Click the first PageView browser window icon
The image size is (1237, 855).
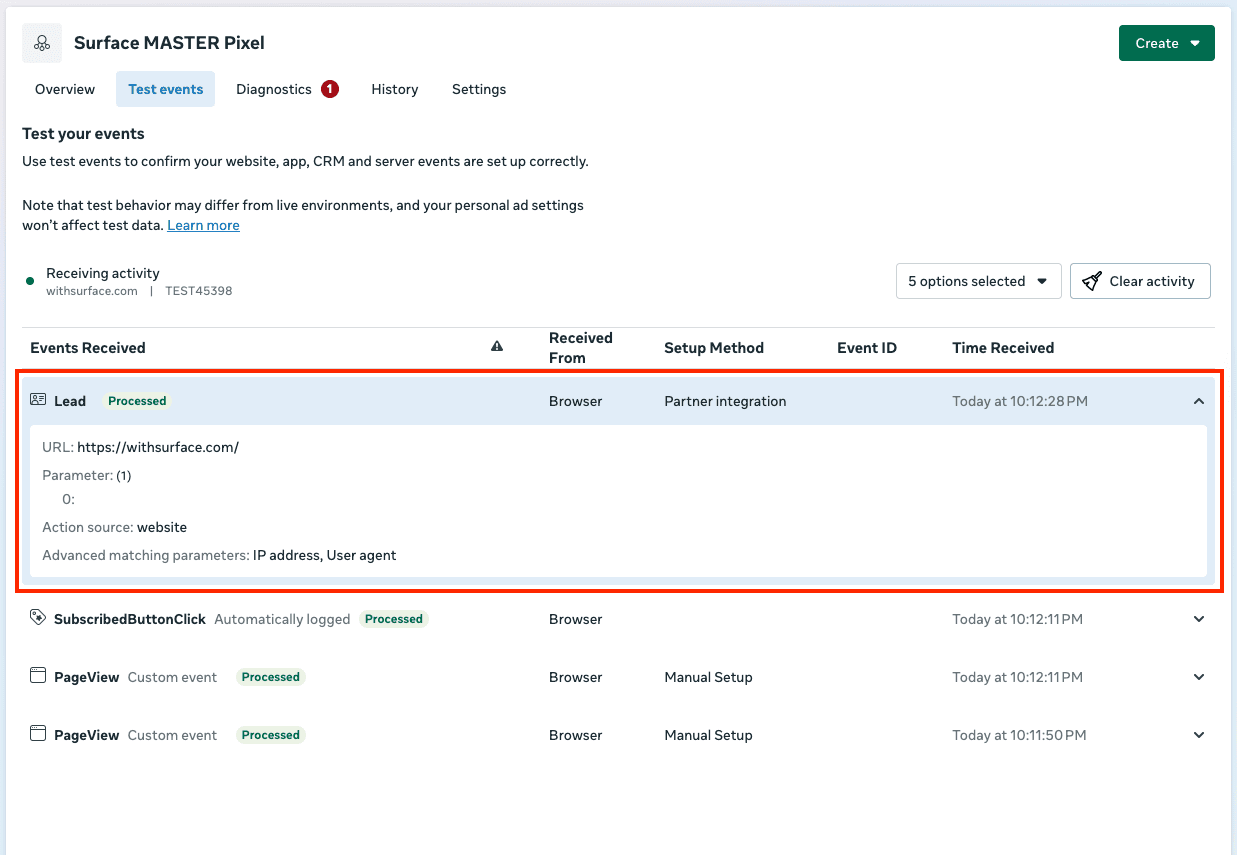coord(38,676)
